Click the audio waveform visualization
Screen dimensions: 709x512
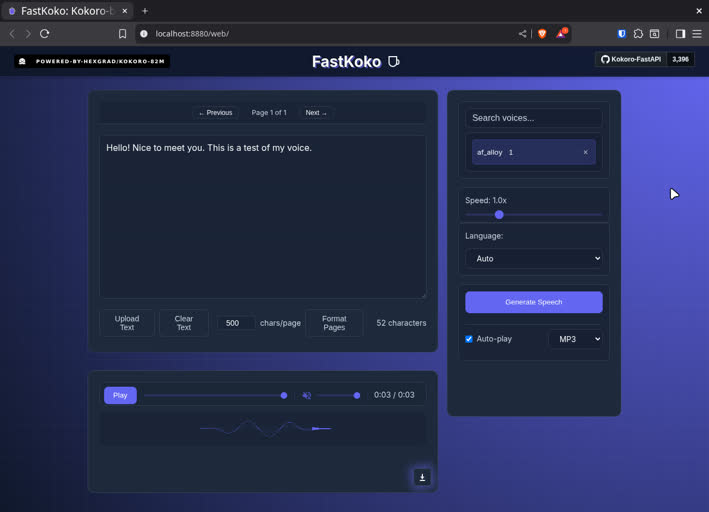click(263, 428)
